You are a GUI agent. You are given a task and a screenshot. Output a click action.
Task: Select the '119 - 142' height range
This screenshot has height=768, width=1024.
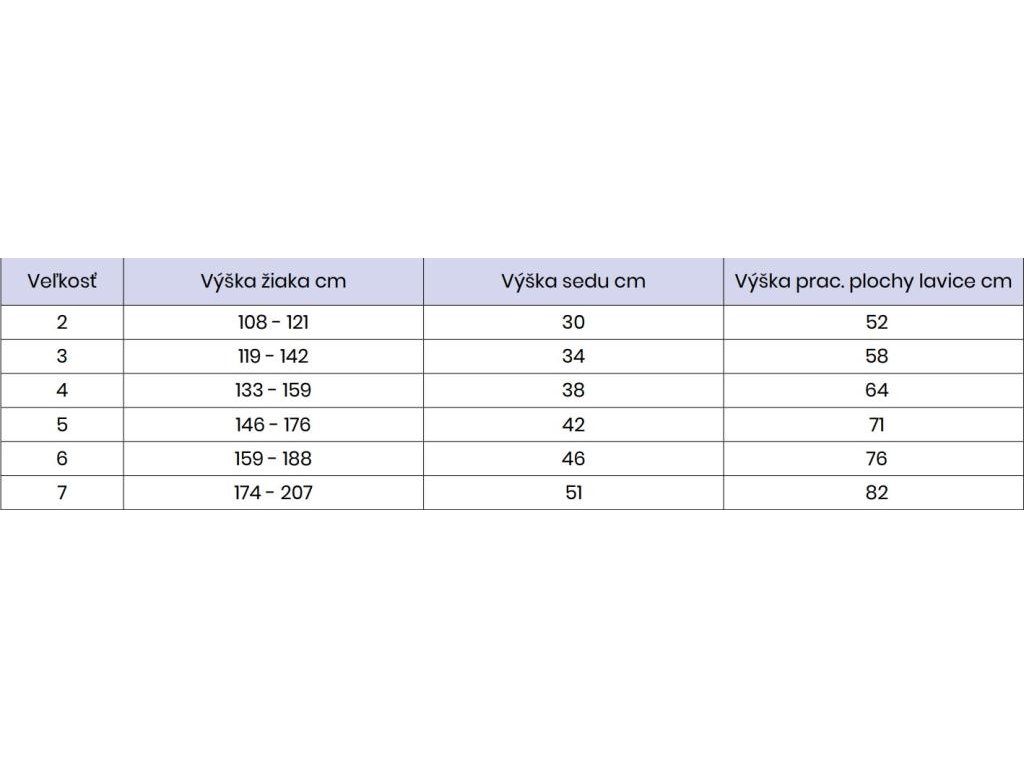point(273,356)
